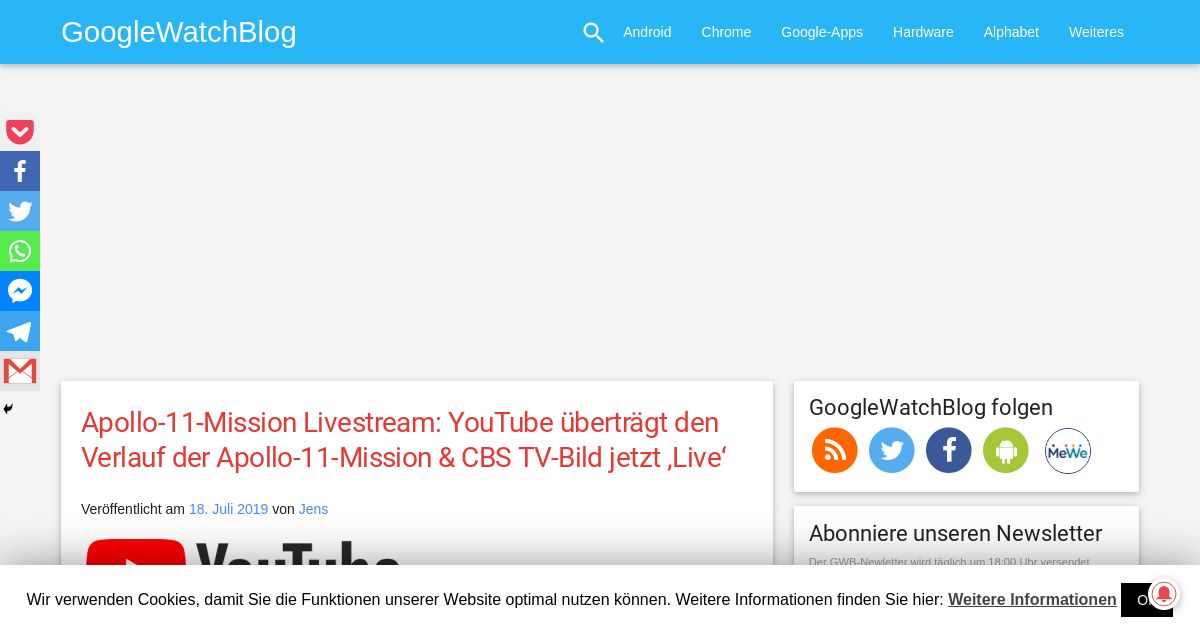Share article via Telegram icon
The image size is (1200, 630).
click(x=20, y=331)
